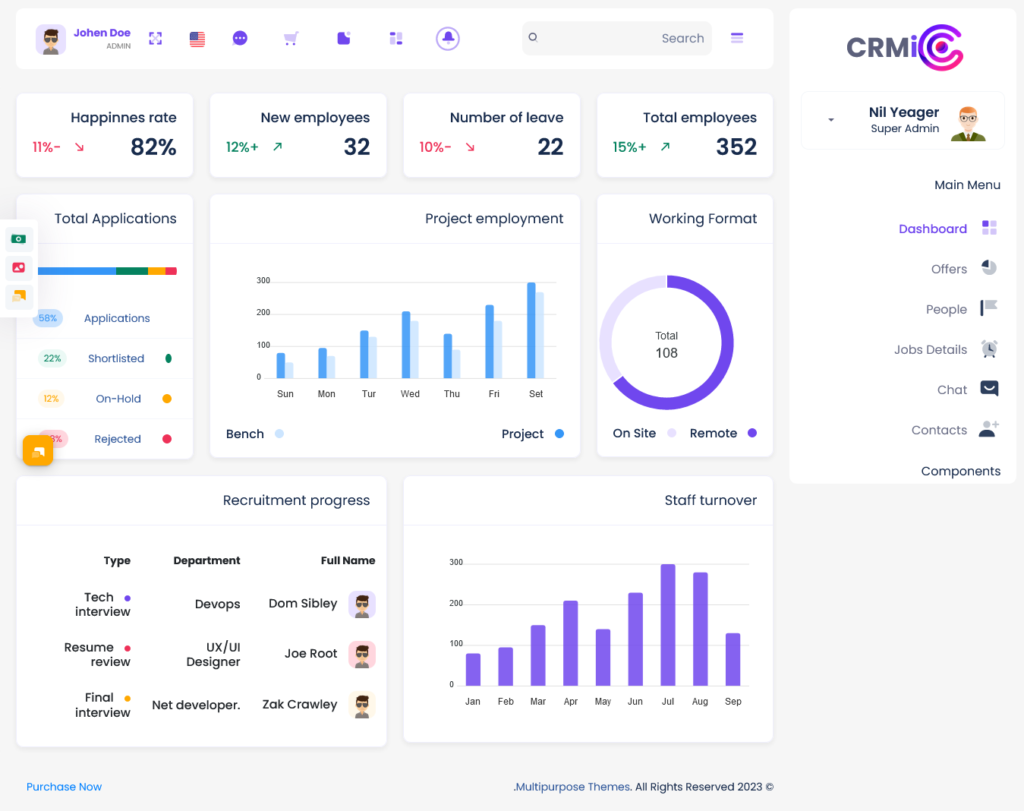
Task: Click the Happiness rate down-trend arrow
Action: point(80,148)
